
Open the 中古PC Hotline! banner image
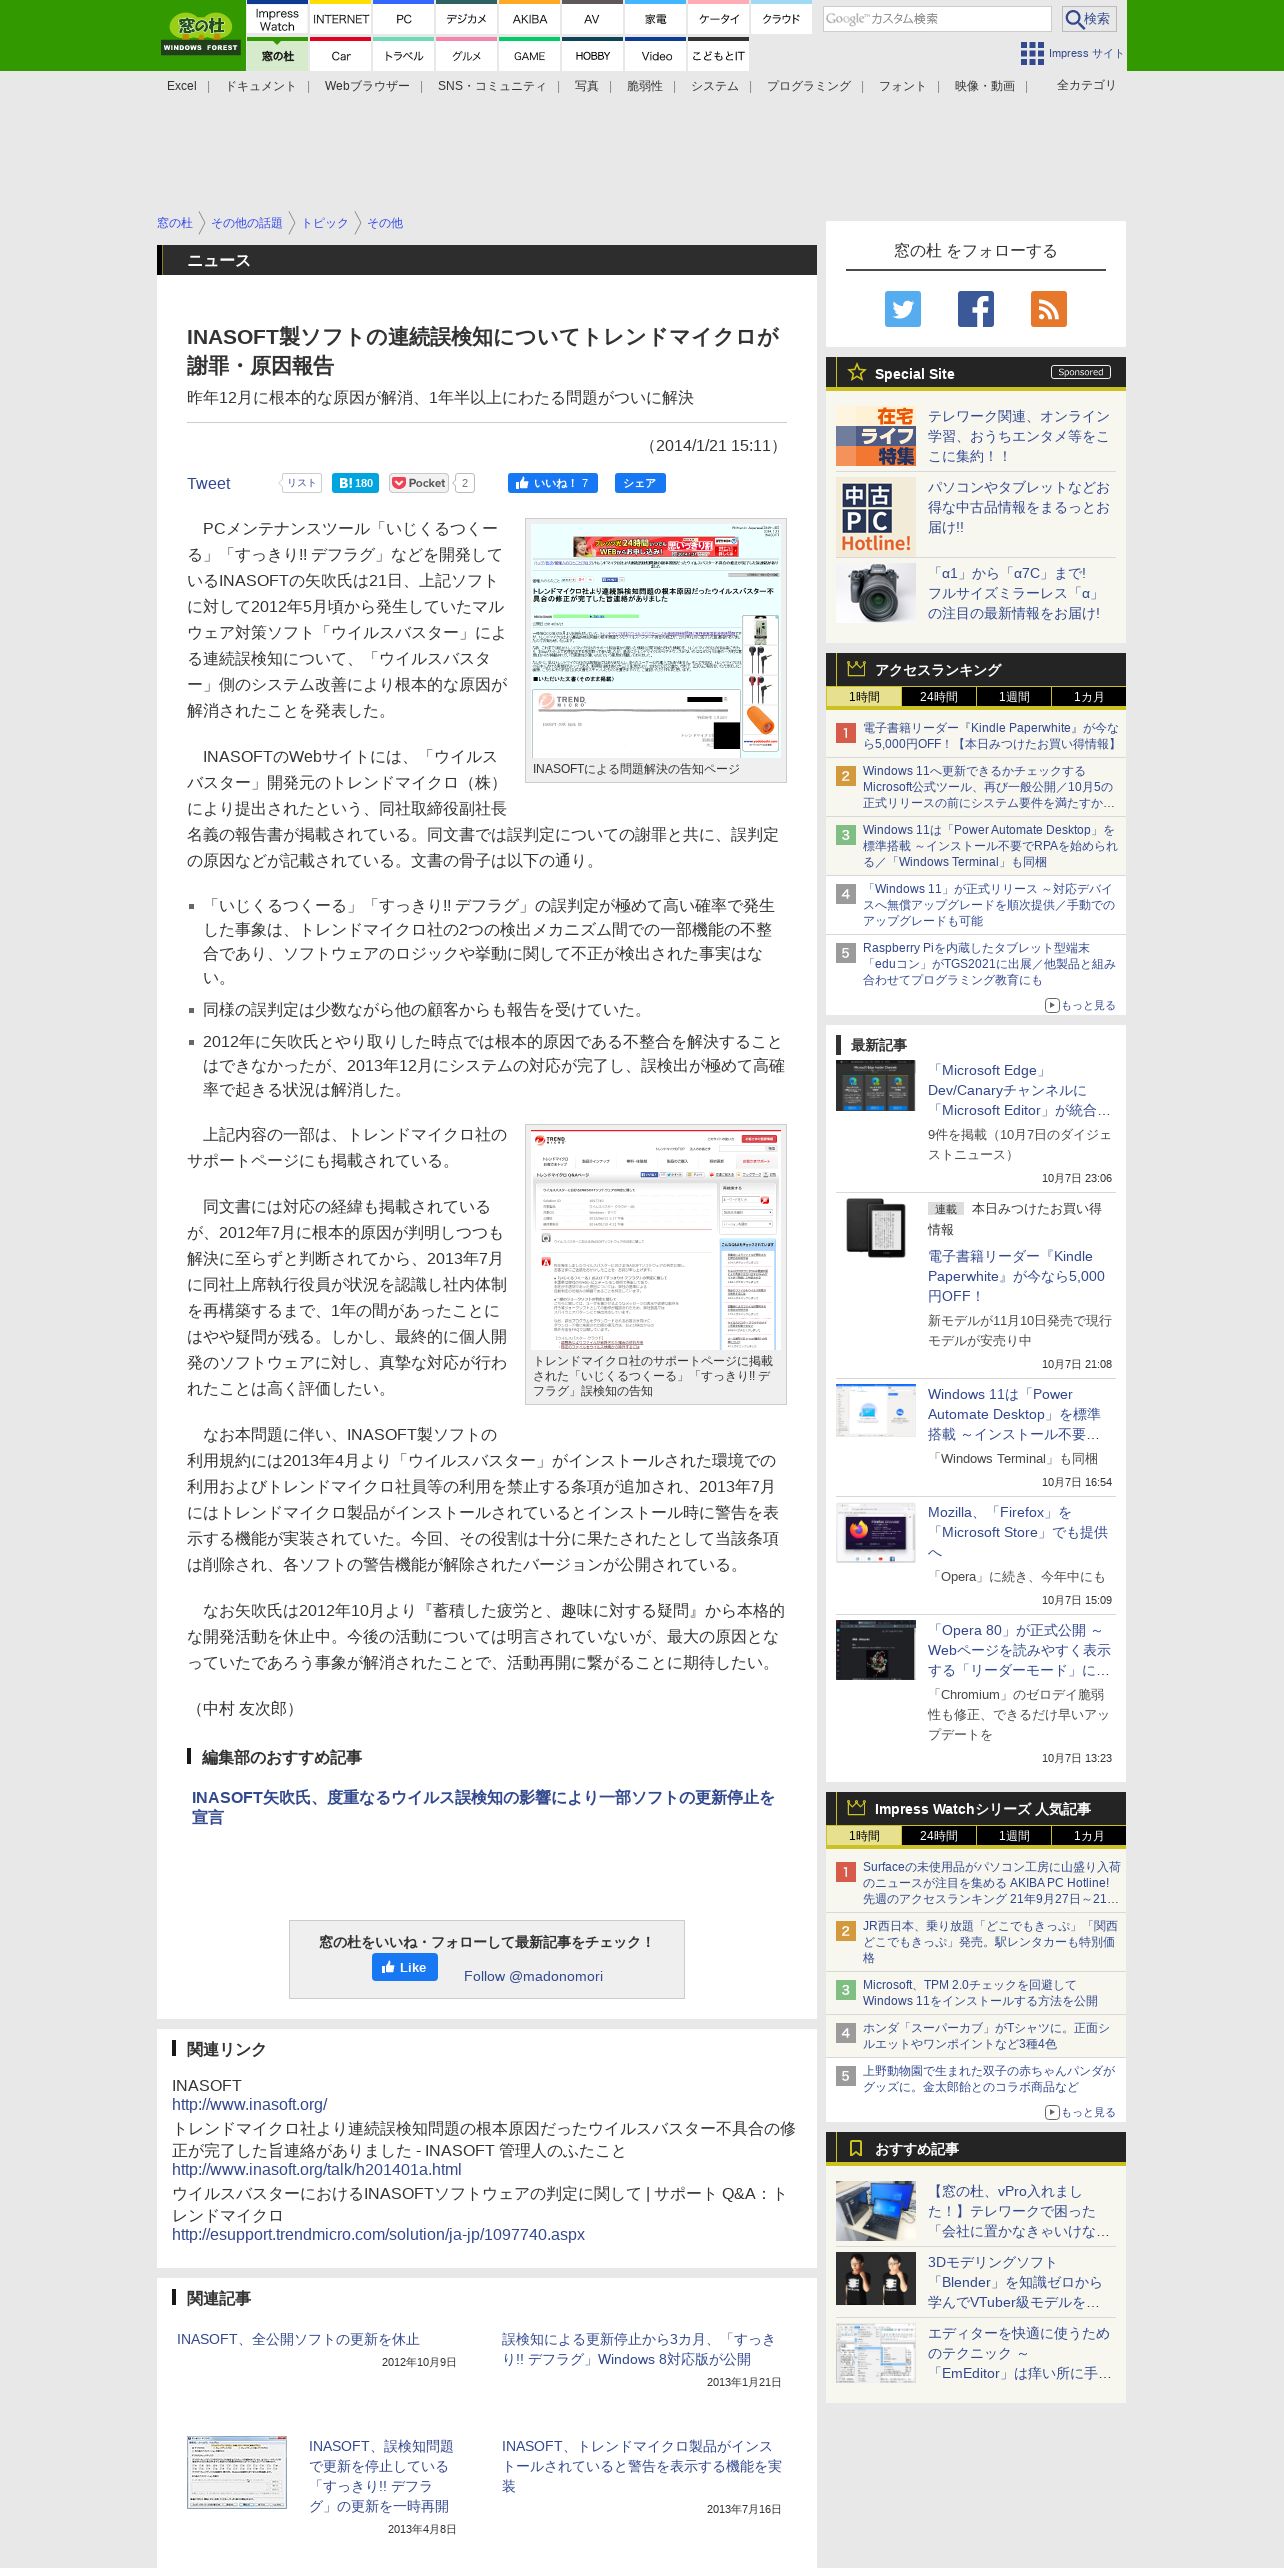coord(875,516)
